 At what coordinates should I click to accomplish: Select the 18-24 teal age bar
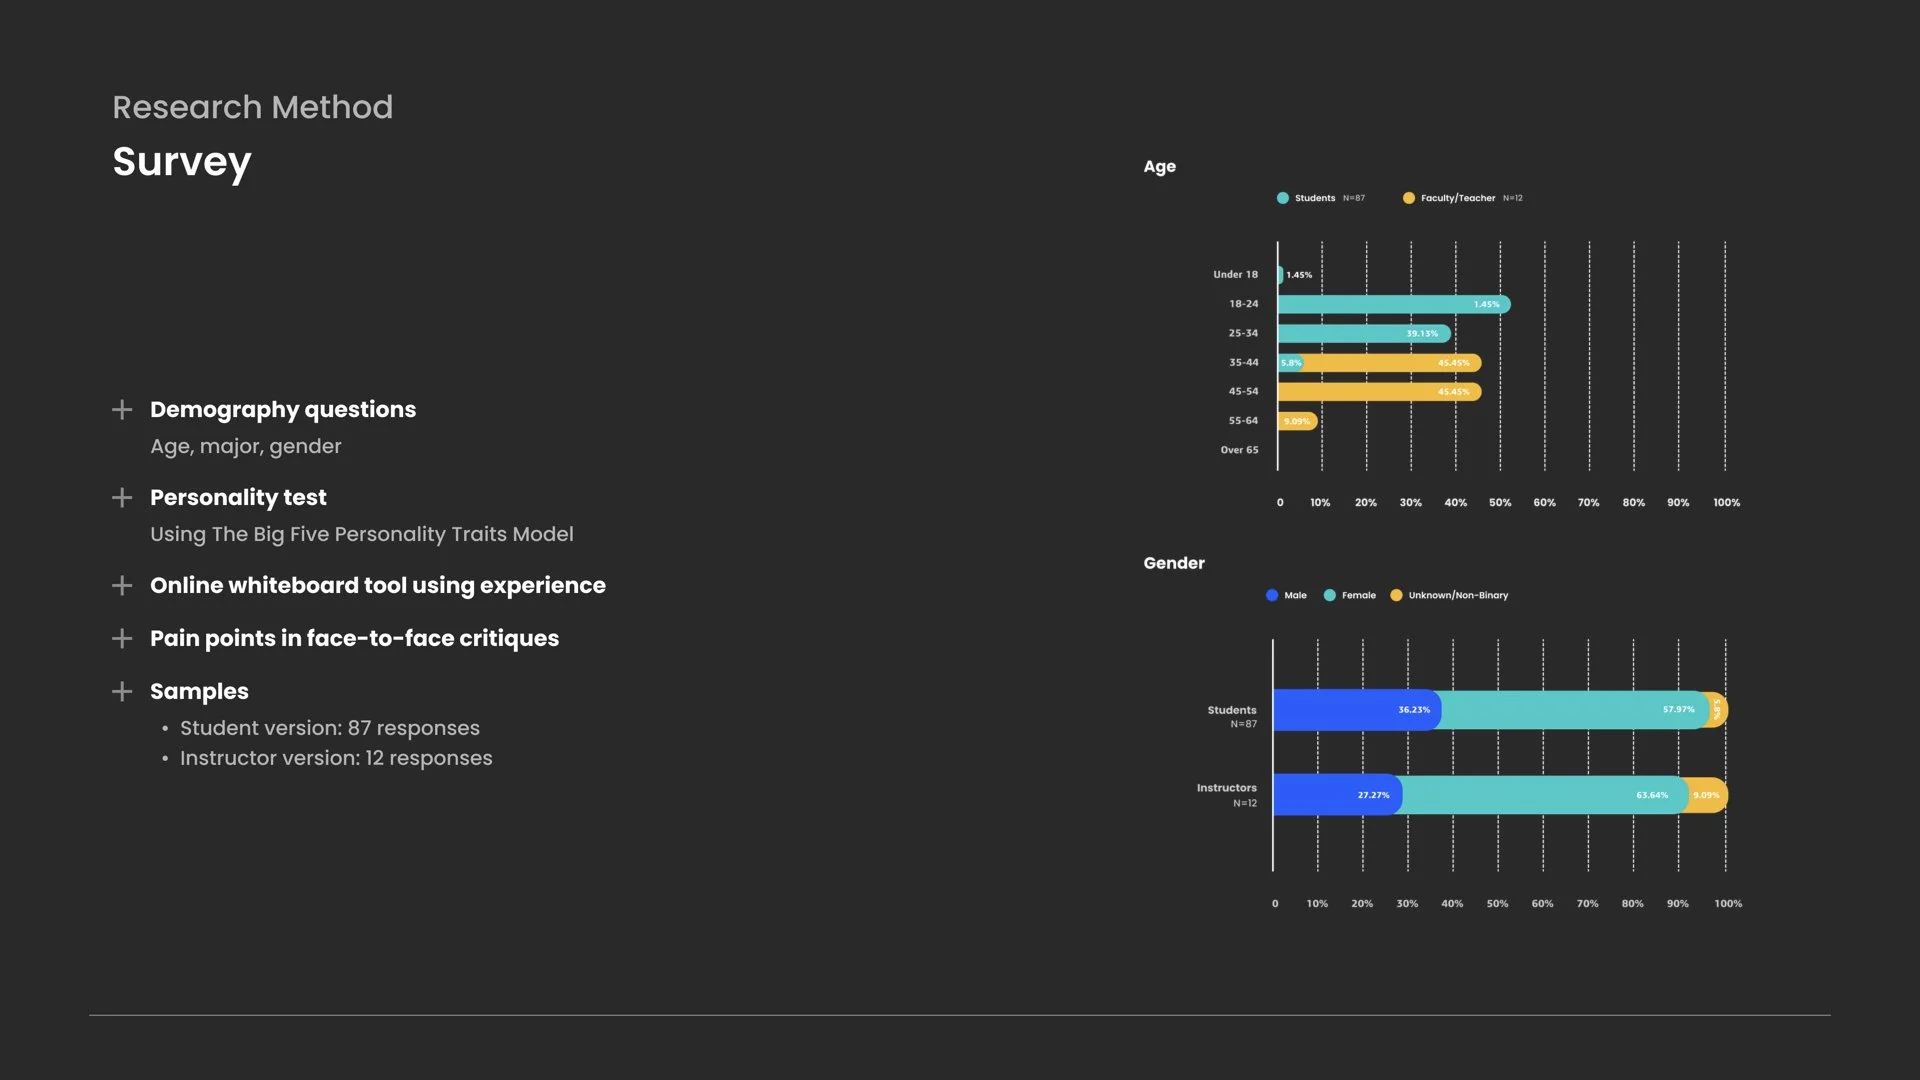(x=1390, y=304)
